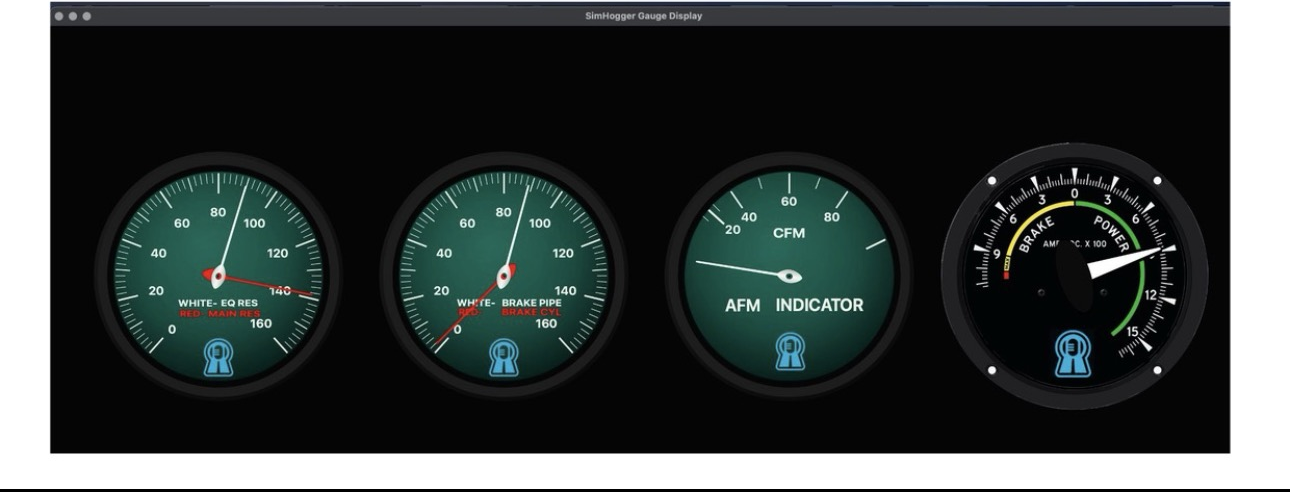Click the needle hub on Brake Pipe gauge
The width and height of the screenshot is (1290, 492).
click(x=505, y=276)
